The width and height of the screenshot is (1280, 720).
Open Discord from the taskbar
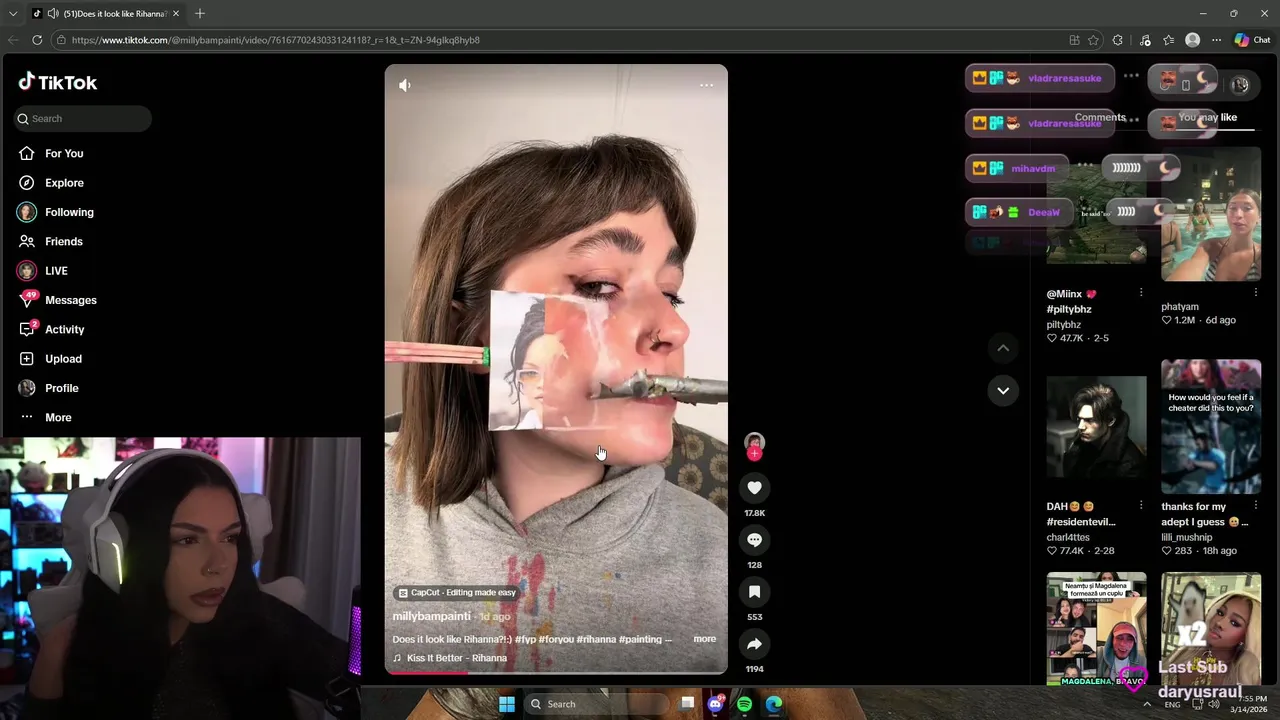point(715,704)
